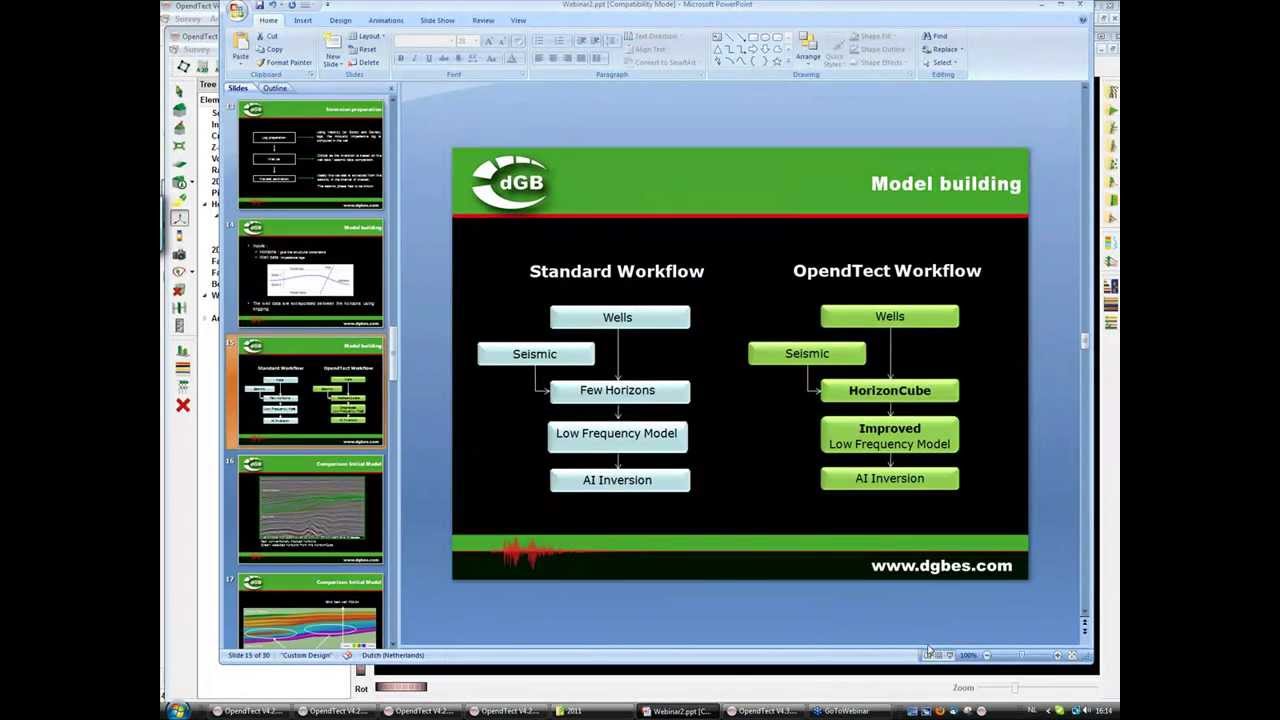Open the Select dropdown in Editing

click(939, 62)
